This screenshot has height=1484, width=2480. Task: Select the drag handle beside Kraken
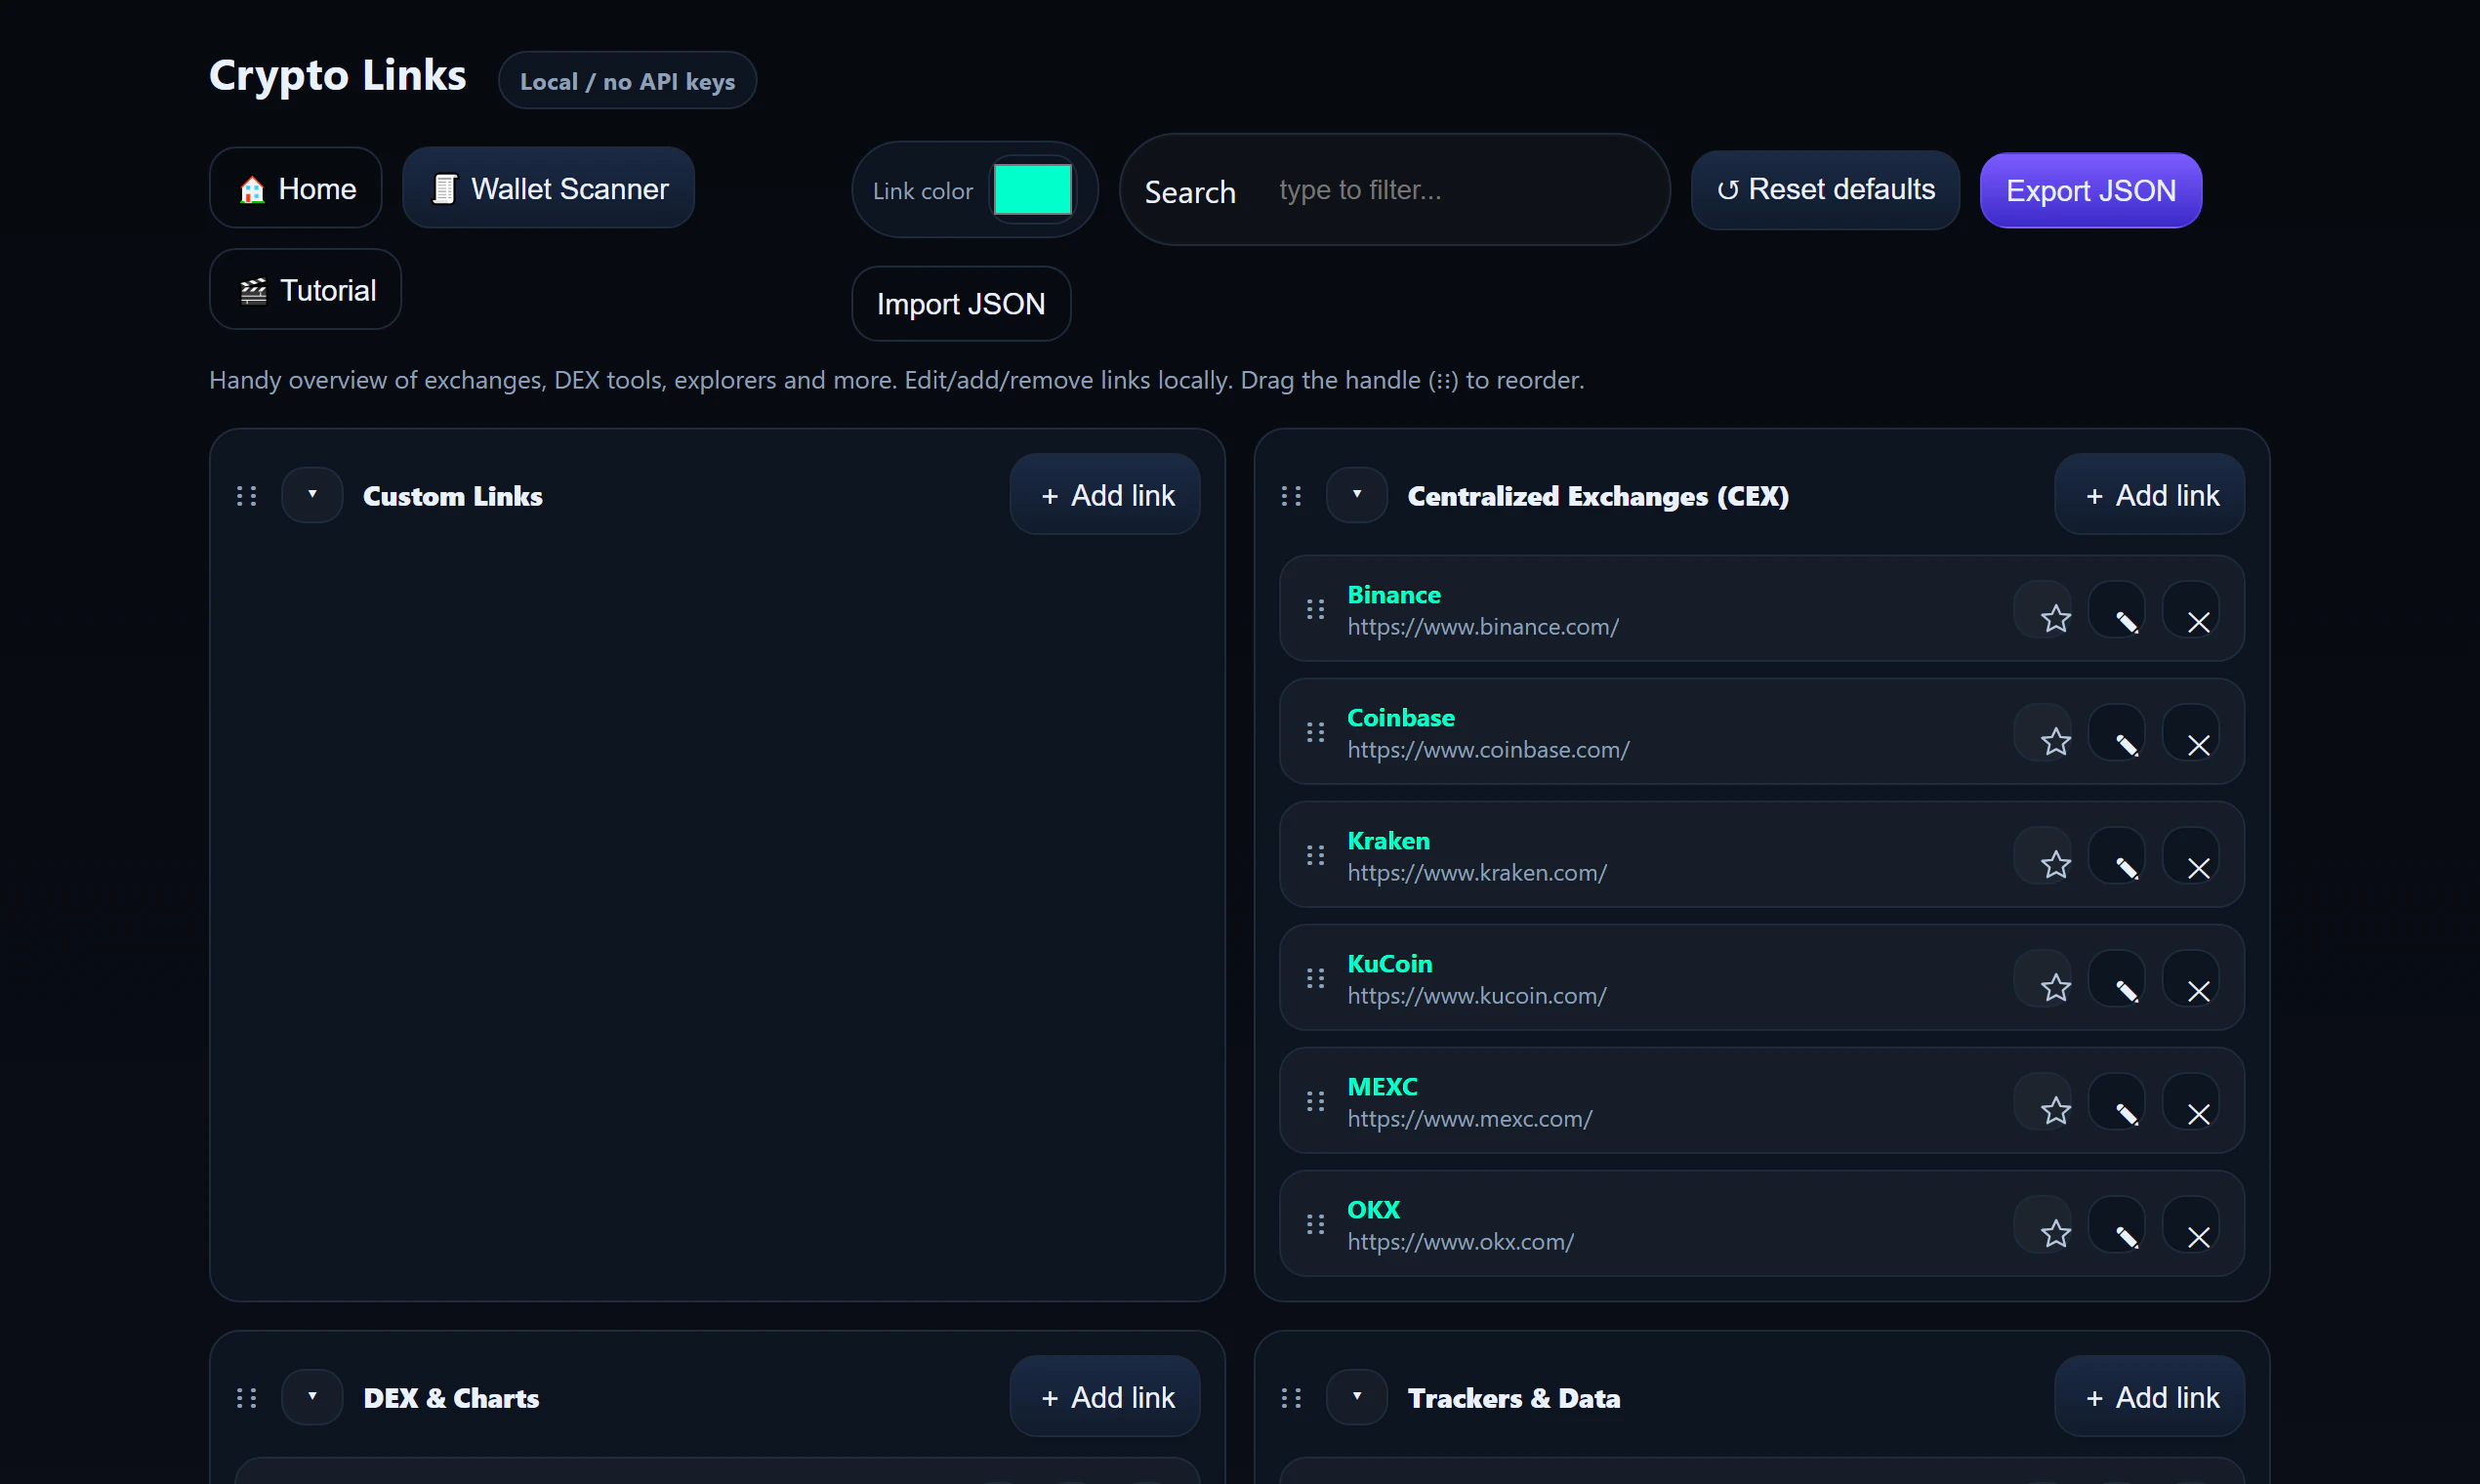(1315, 855)
